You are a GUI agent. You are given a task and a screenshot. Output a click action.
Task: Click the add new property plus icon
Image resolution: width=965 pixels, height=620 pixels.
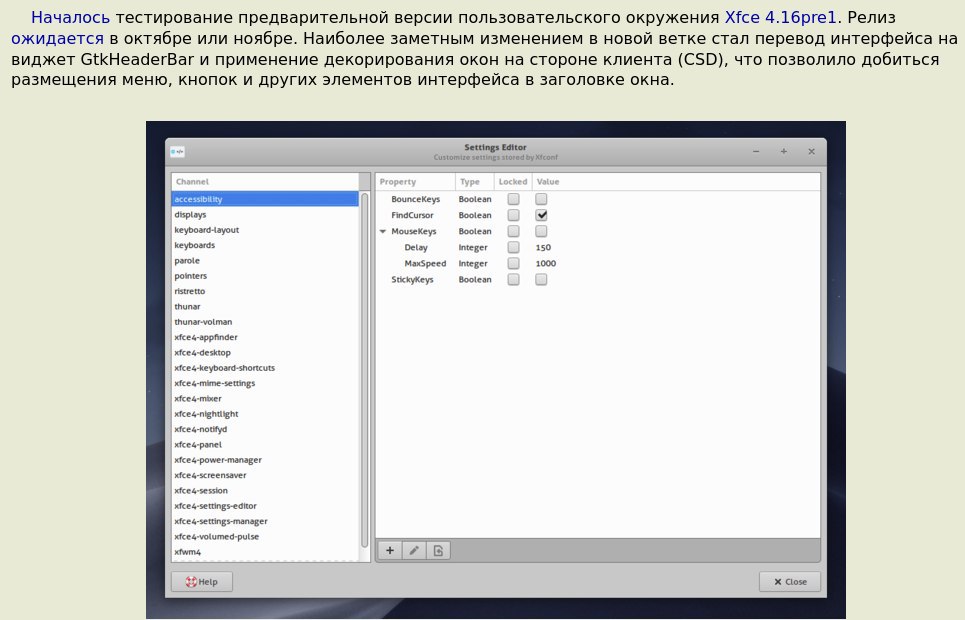[x=390, y=550]
